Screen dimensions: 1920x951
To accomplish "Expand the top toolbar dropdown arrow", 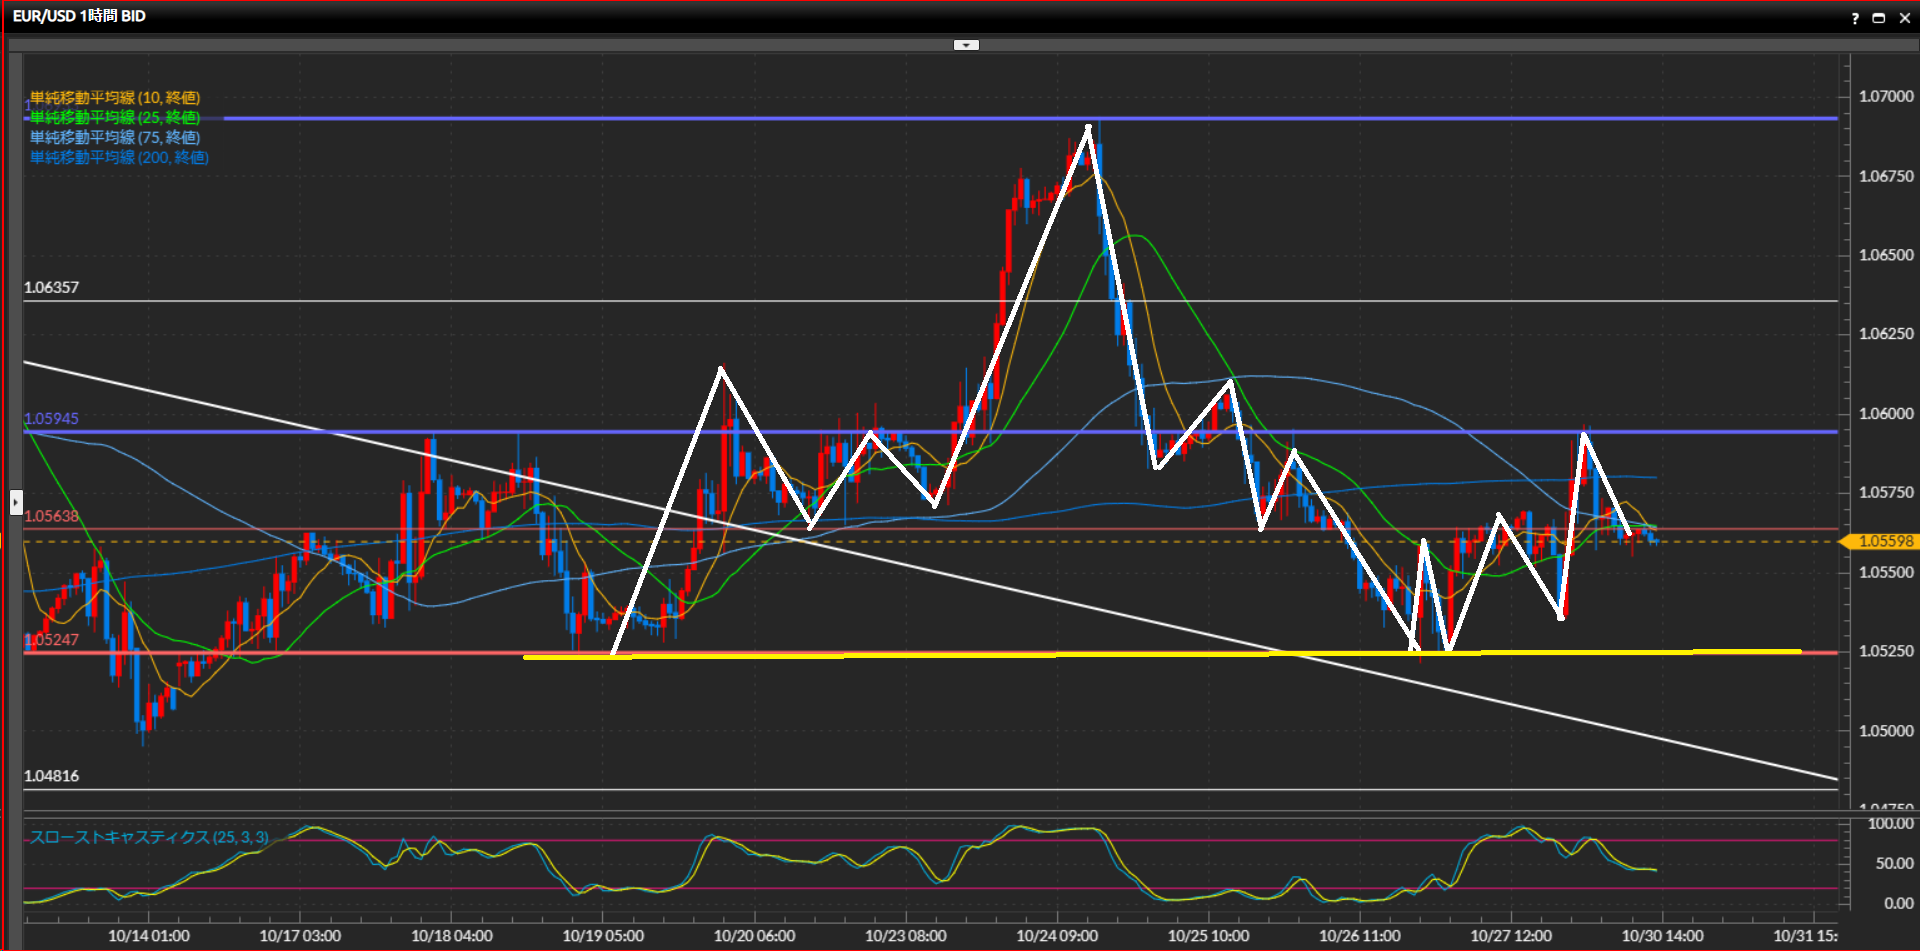I will pos(966,45).
